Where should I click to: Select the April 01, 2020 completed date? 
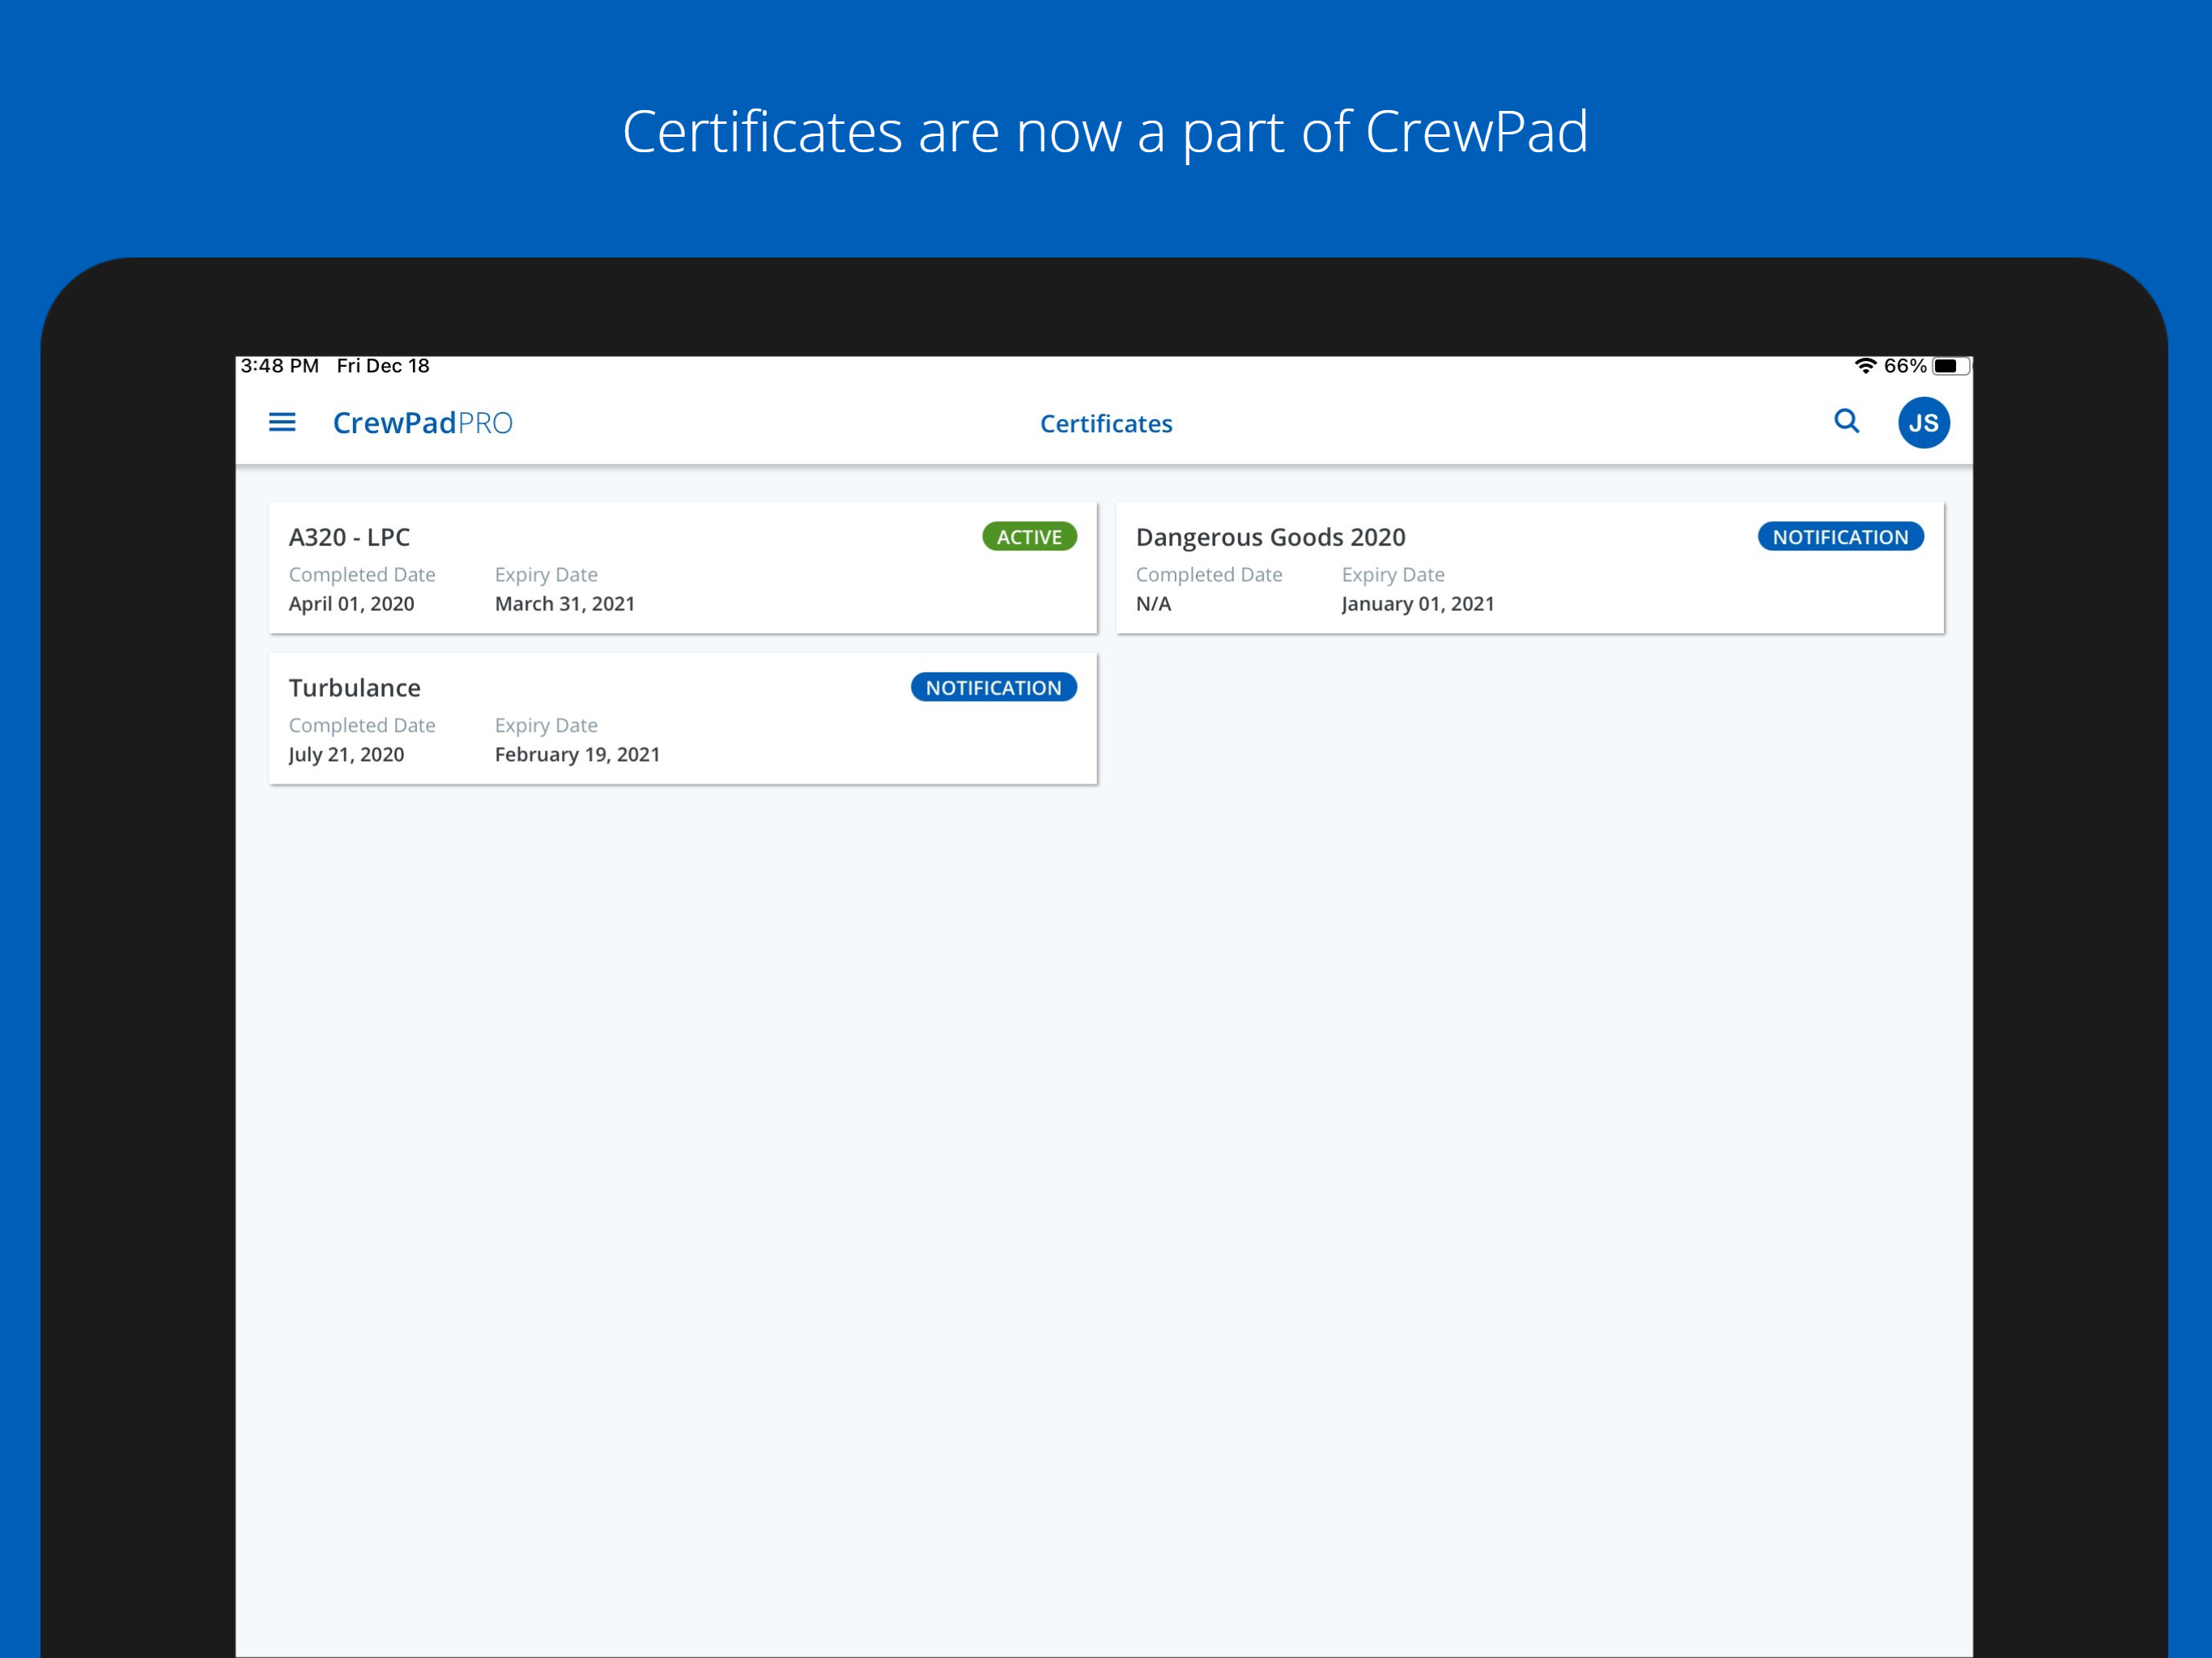351,604
